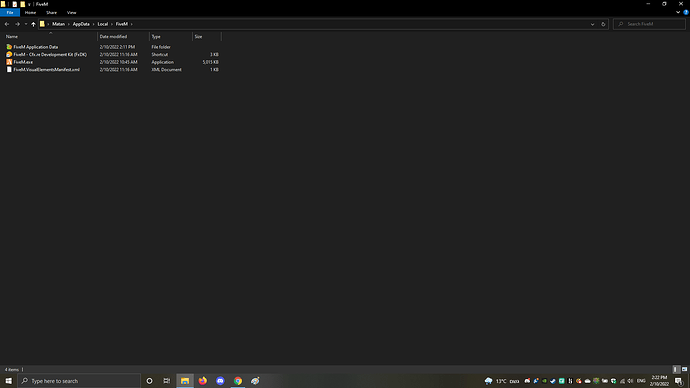Open the Windows Start menu

[9, 381]
